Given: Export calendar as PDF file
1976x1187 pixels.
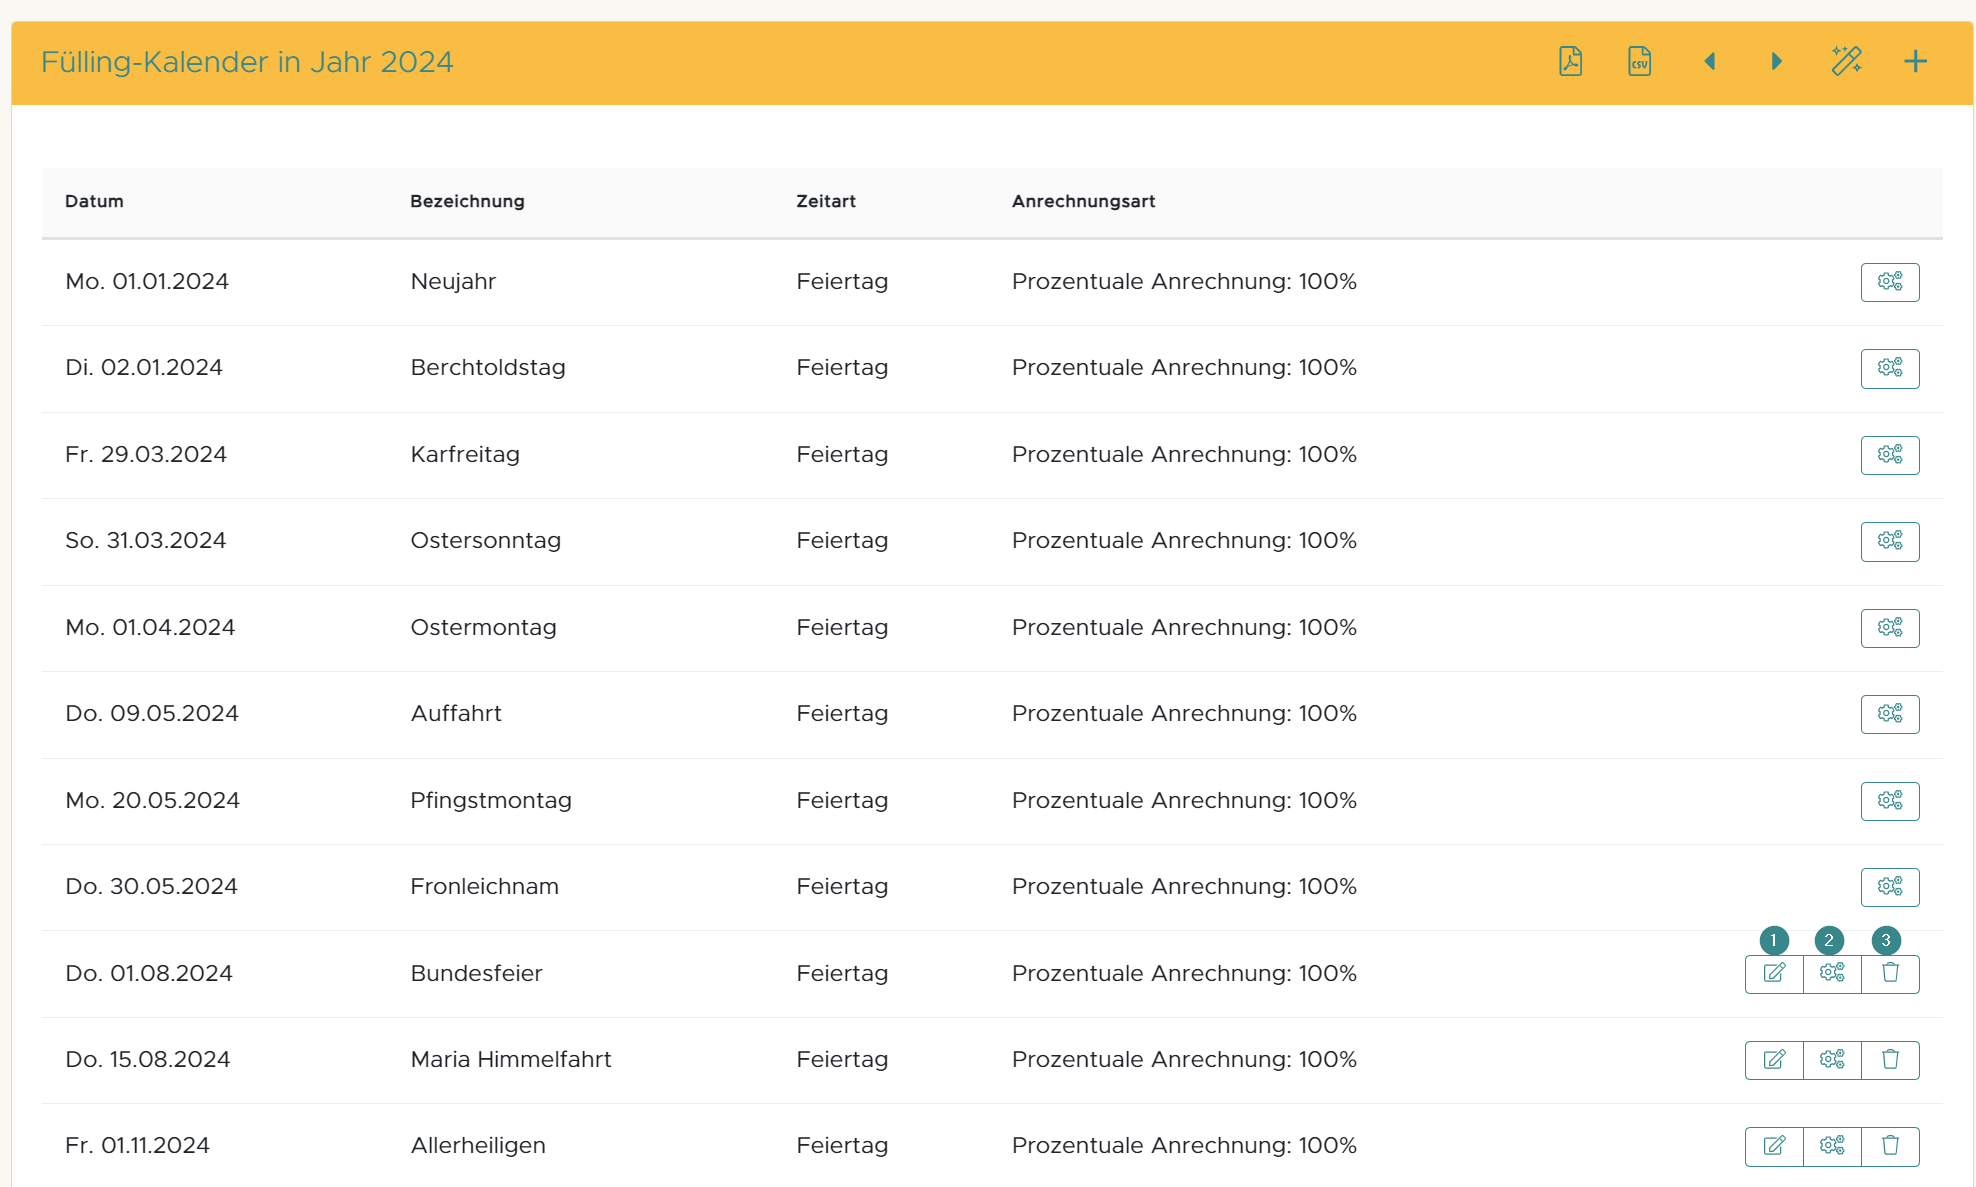Looking at the screenshot, I should pos(1570,62).
